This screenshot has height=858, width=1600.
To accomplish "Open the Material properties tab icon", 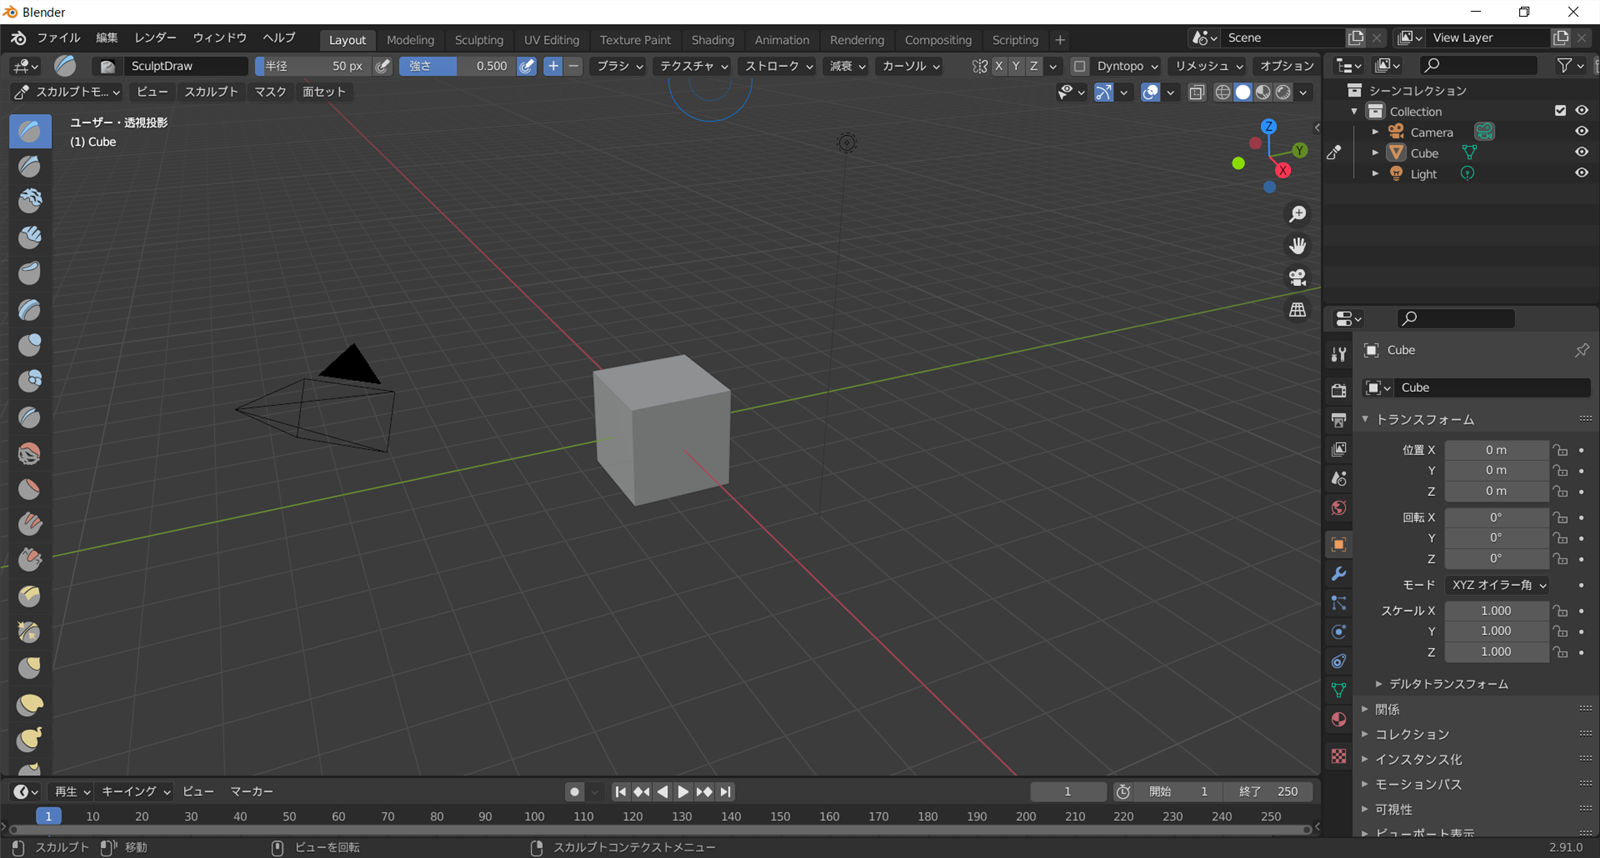I will (x=1338, y=720).
